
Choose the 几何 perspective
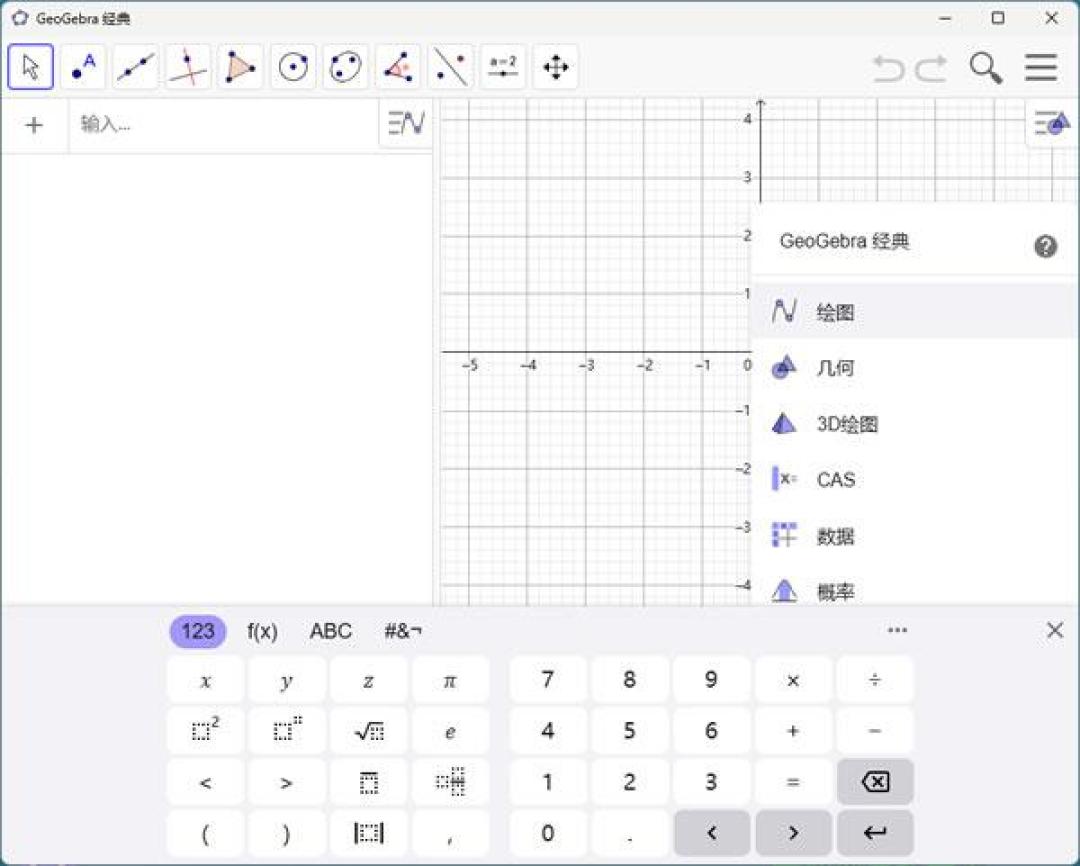(913, 367)
